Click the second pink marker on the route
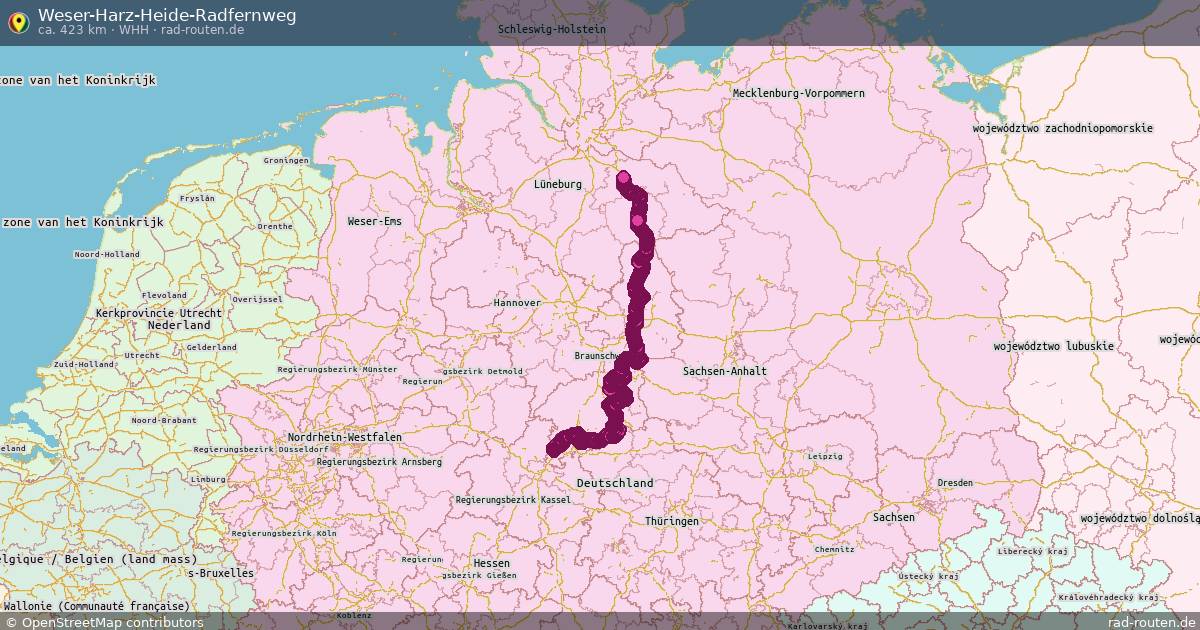The width and height of the screenshot is (1200, 630). (x=637, y=220)
